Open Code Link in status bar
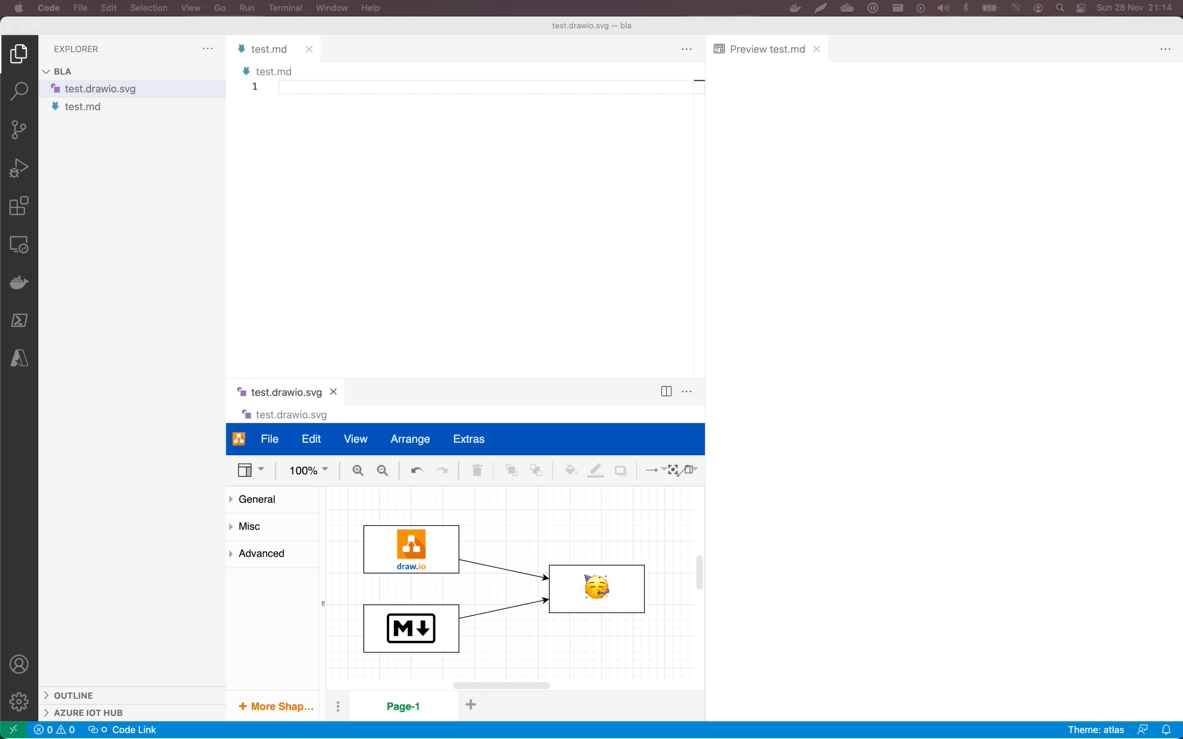1183x739 pixels. coord(122,730)
